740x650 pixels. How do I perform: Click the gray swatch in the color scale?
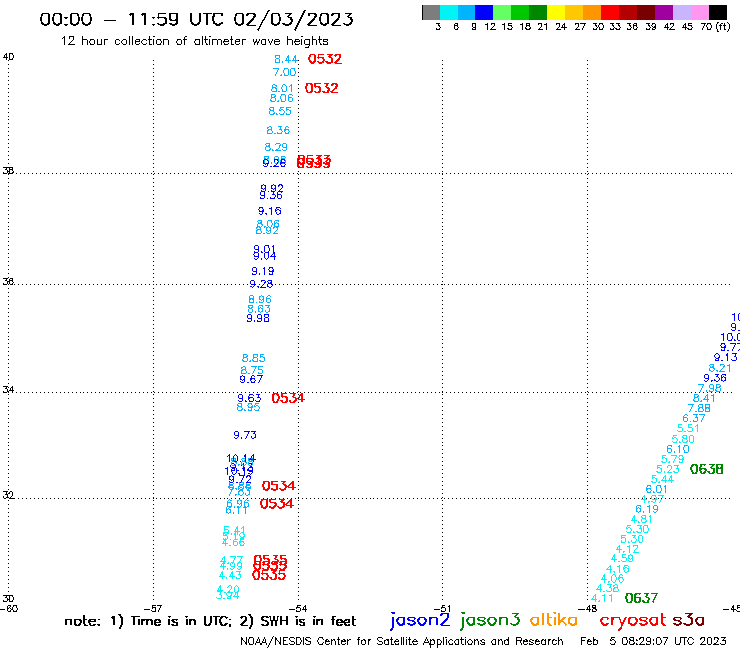(x=431, y=12)
